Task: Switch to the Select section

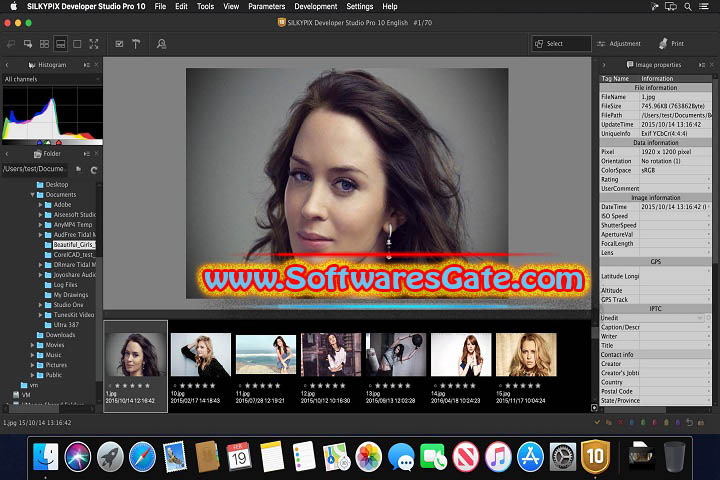Action: pos(561,44)
